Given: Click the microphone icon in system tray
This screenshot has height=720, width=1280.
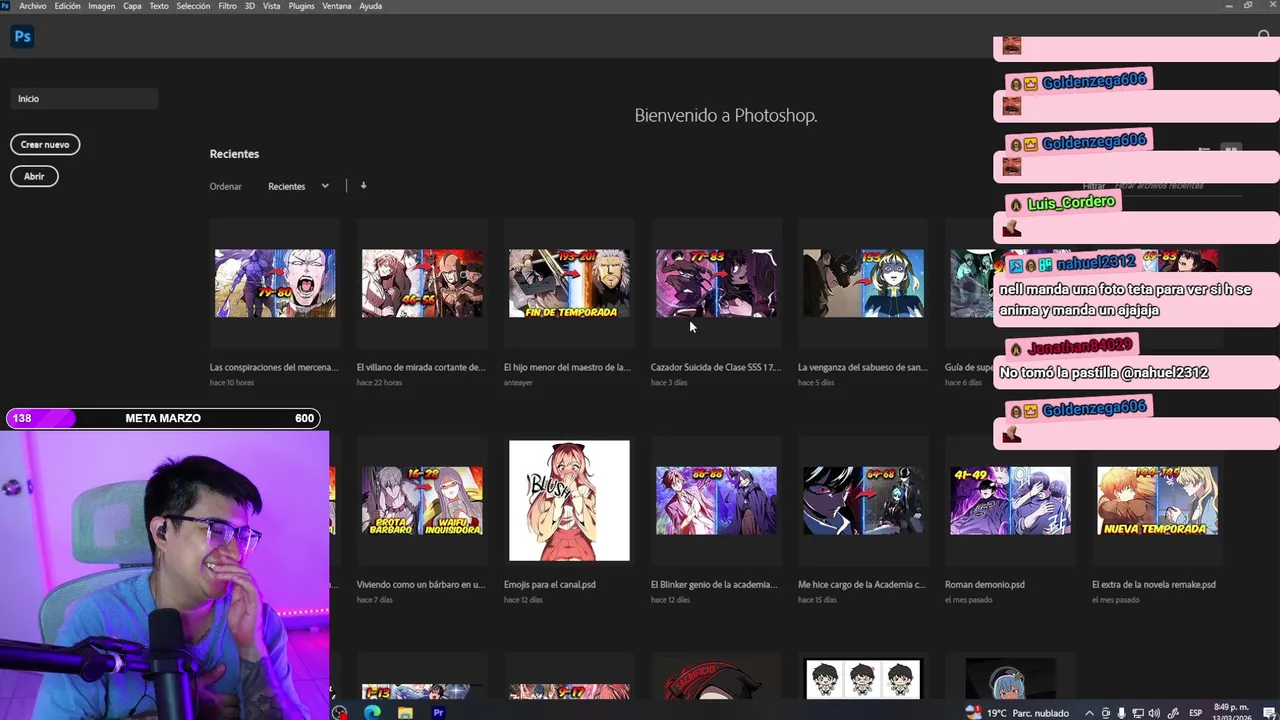Looking at the screenshot, I should pos(1121,713).
